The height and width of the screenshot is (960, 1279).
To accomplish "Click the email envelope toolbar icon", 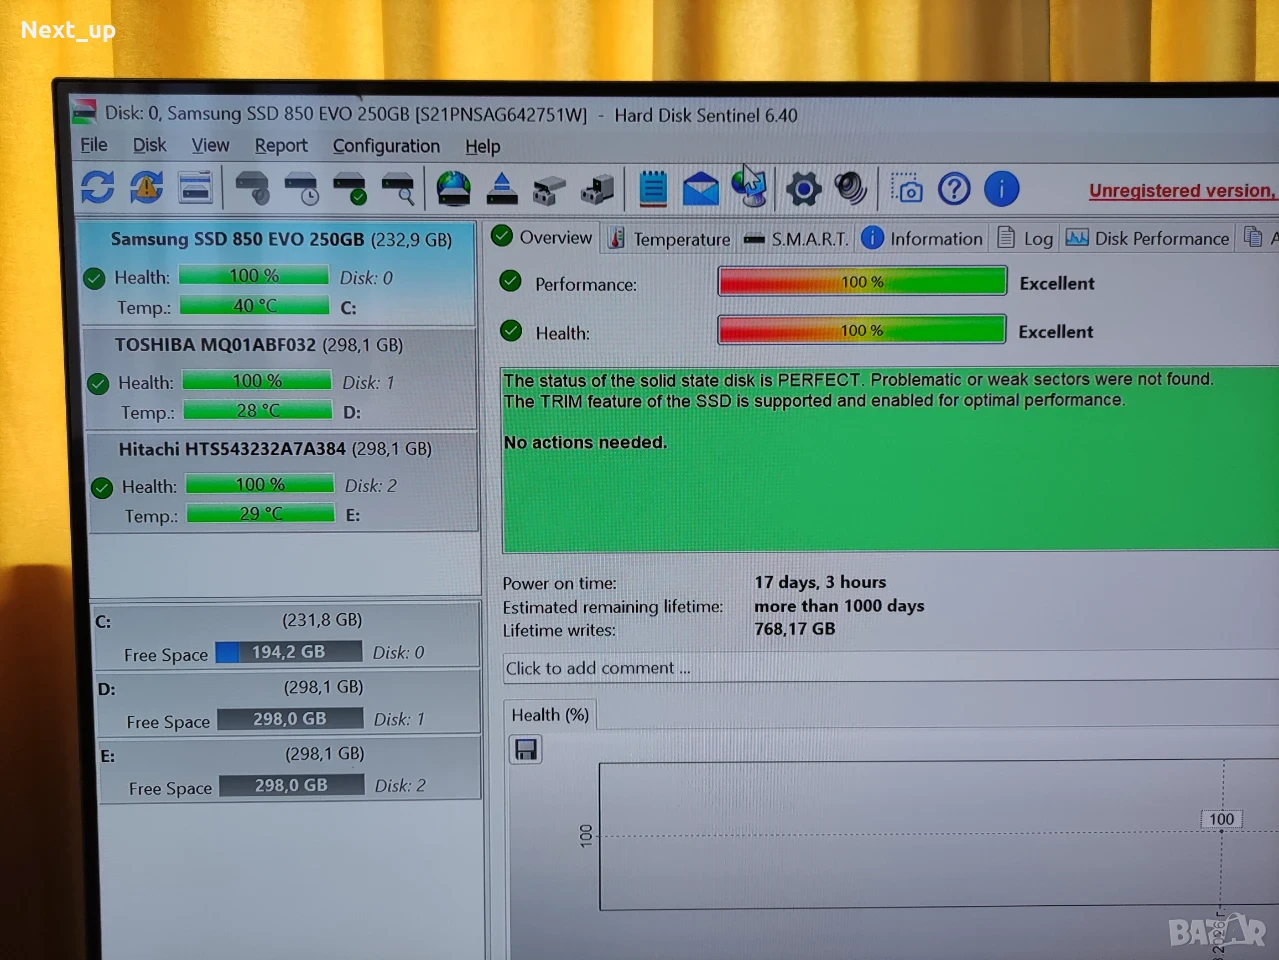I will [701, 188].
